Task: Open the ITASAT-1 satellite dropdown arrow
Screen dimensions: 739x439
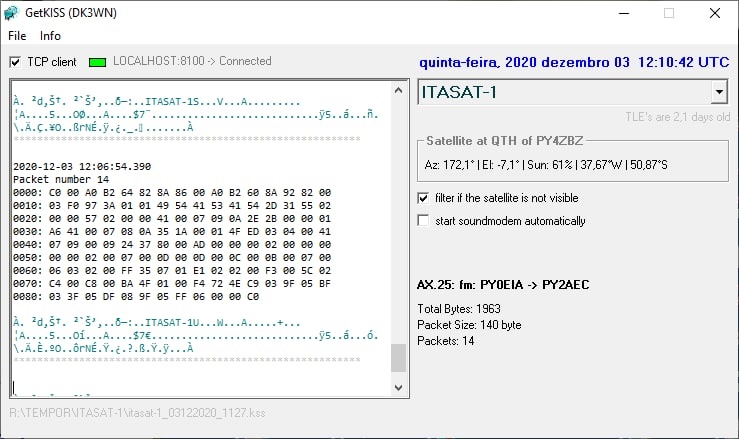Action: tap(719, 92)
